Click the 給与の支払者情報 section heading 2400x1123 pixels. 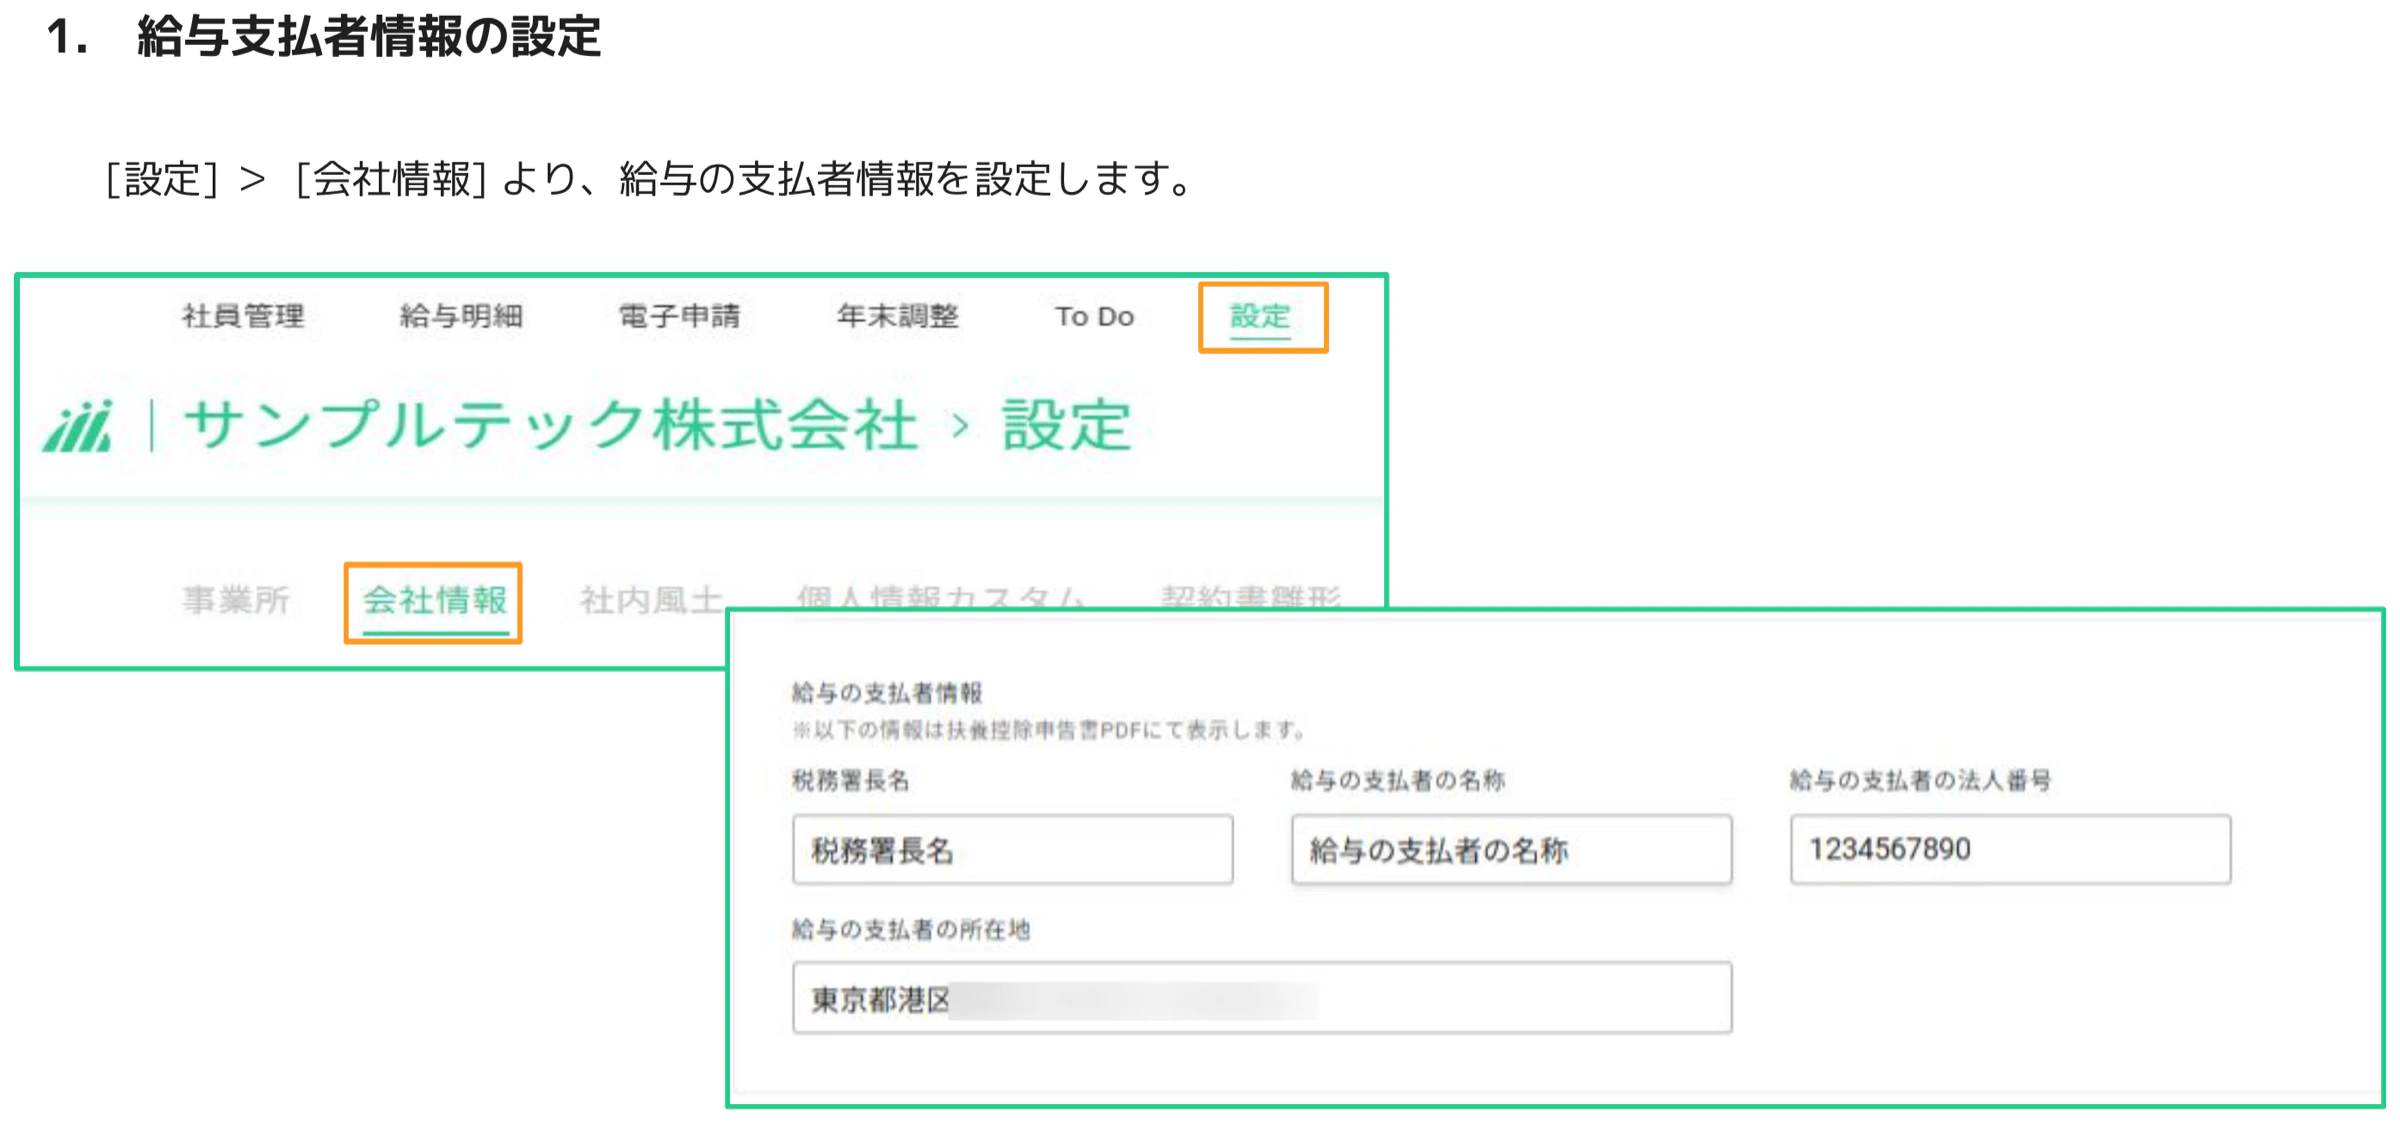pyautogui.click(x=887, y=692)
